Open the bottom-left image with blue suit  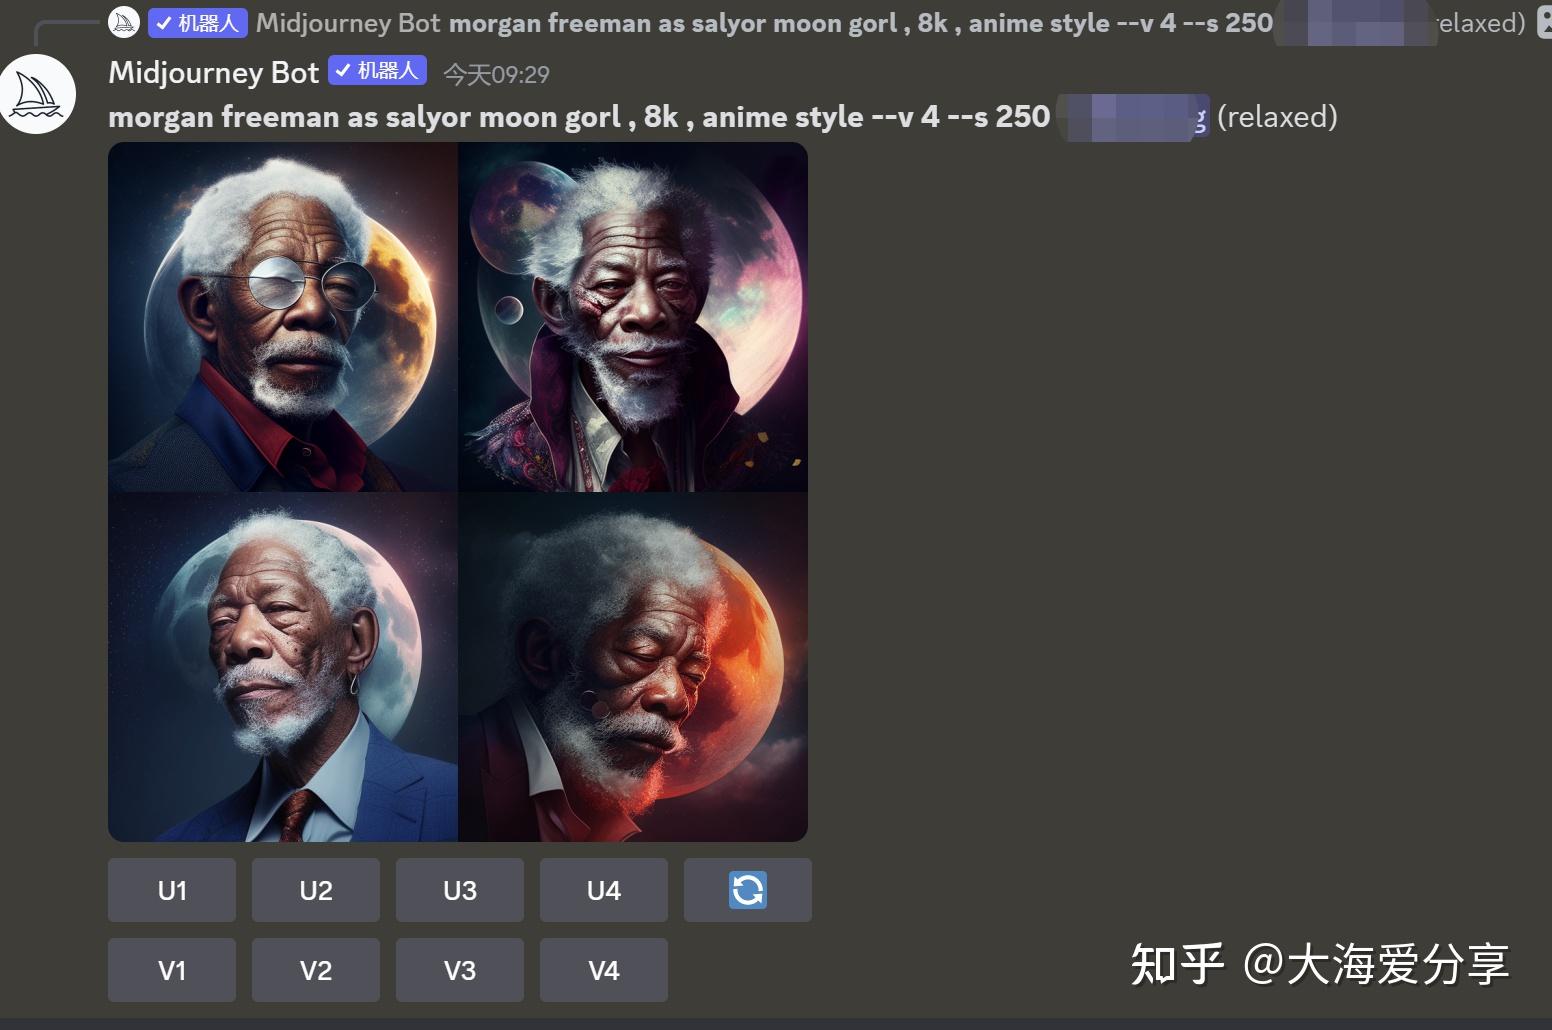283,667
